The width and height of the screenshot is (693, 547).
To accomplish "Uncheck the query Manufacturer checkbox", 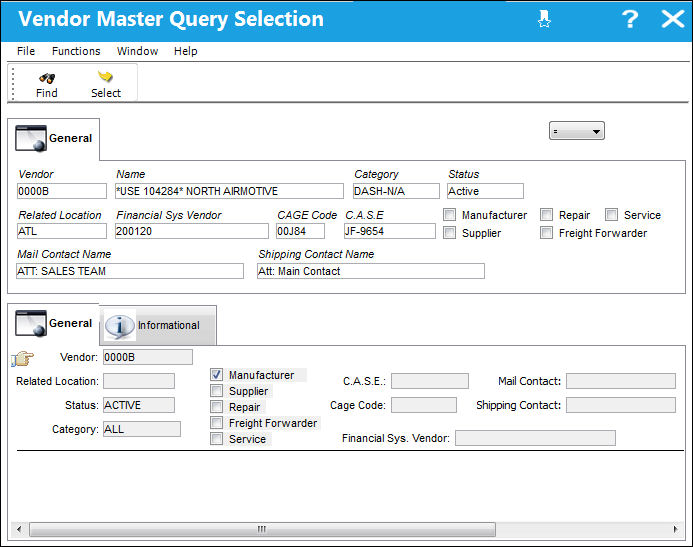I will pos(217,375).
